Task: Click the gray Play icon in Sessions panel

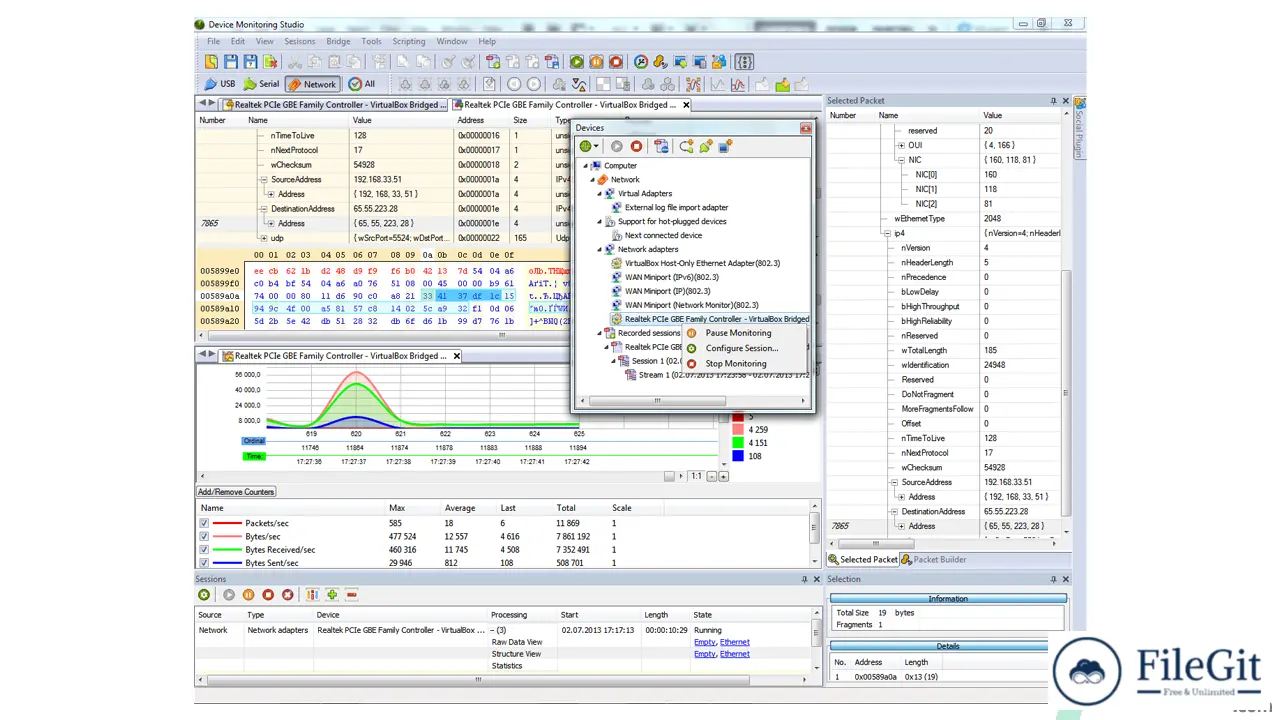Action: point(229,595)
